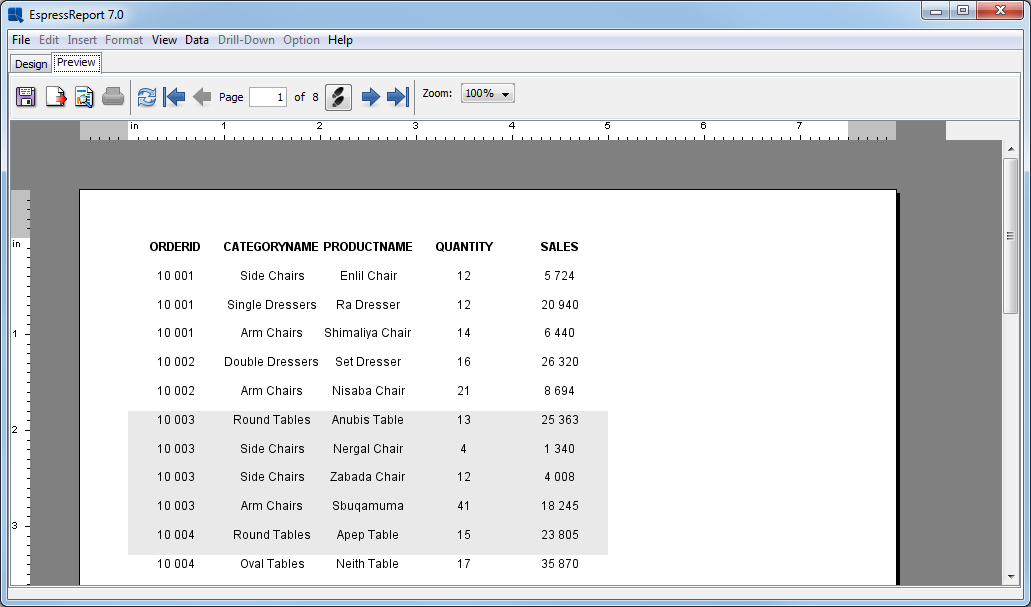Click the 'Oval Tables' category cell
This screenshot has height=607, width=1031.
[x=272, y=564]
